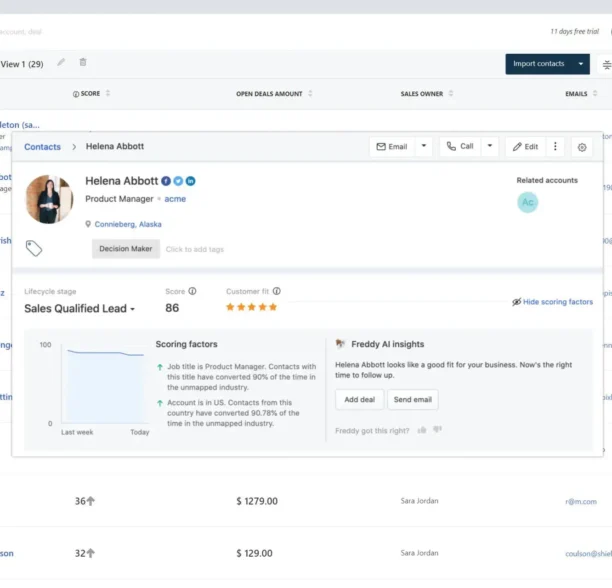Click the info icon in SCORE column header
Image resolution: width=612 pixels, height=588 pixels.
point(76,94)
